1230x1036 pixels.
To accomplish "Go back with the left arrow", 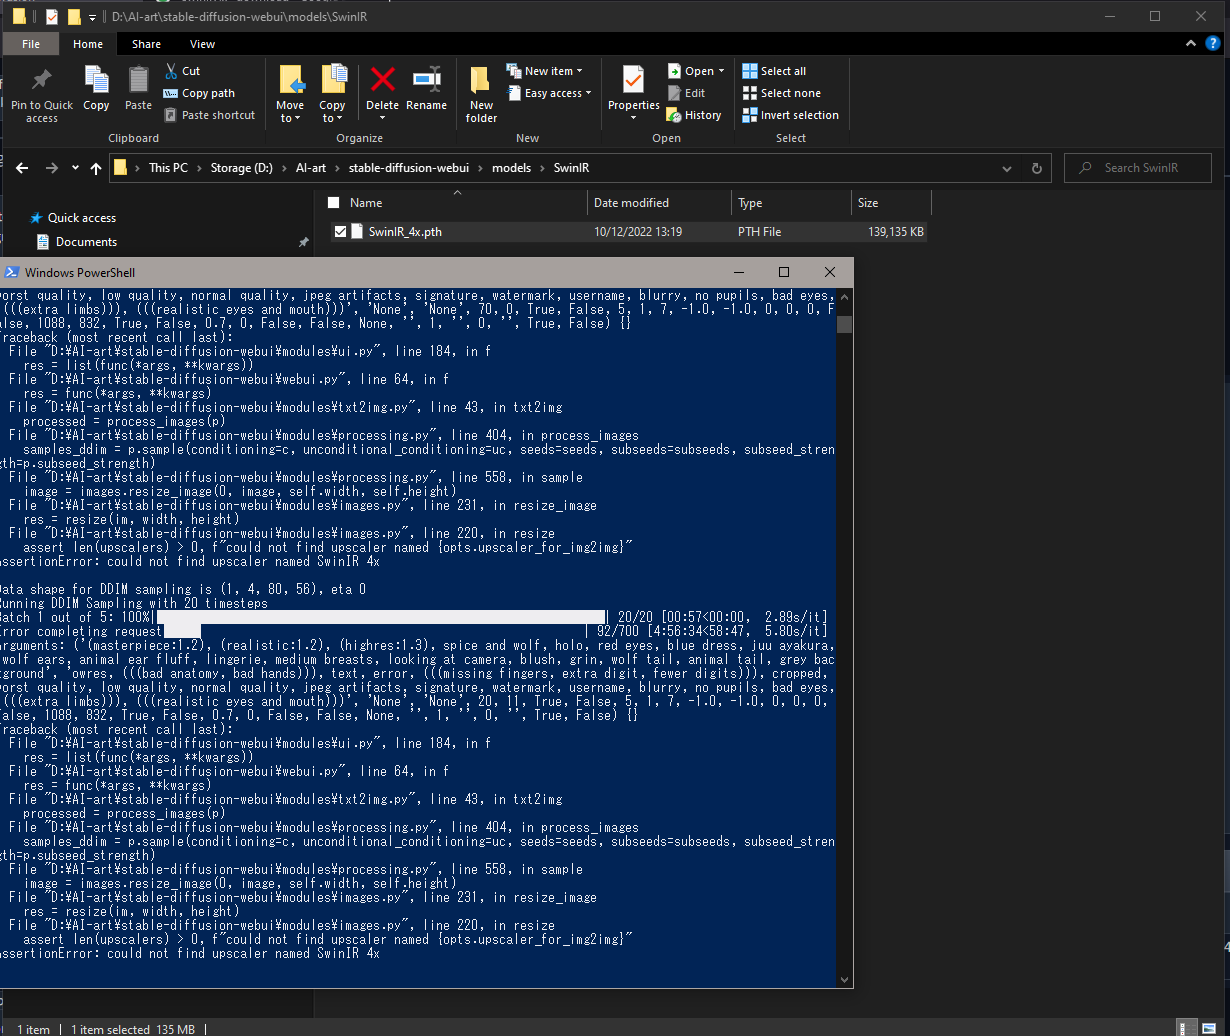I will pos(22,168).
